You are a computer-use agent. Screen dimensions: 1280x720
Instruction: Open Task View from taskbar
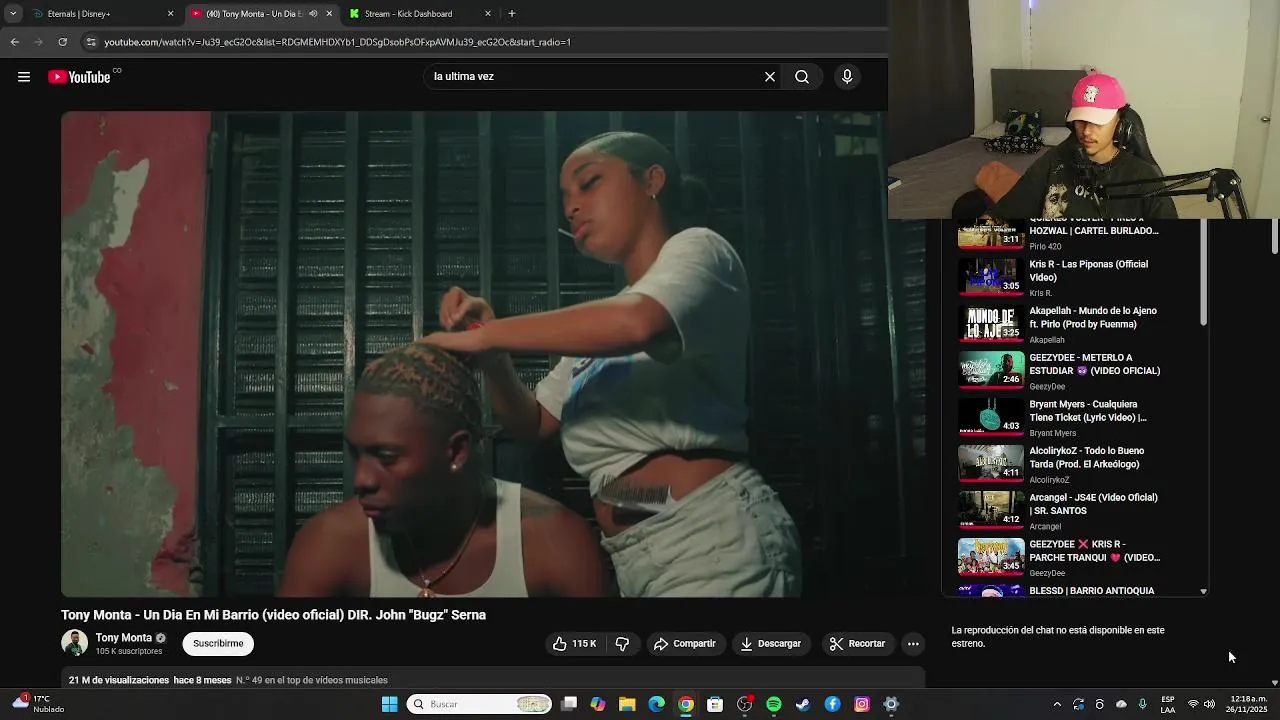pos(569,704)
